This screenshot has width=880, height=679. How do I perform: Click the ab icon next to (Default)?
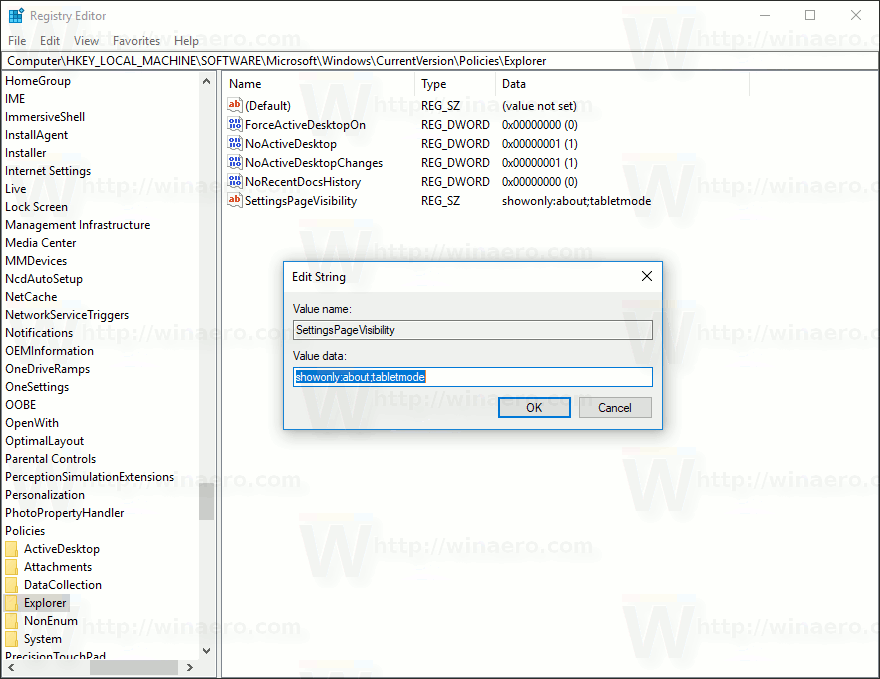pos(235,105)
